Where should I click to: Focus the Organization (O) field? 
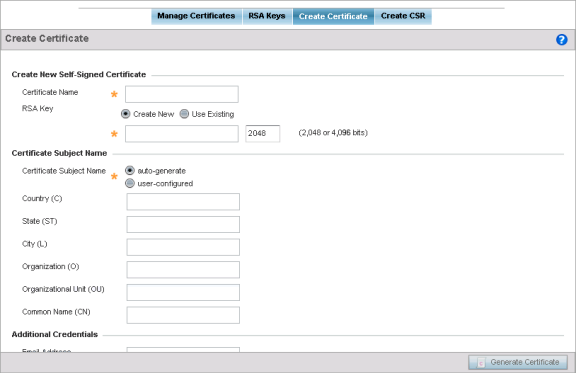pyautogui.click(x=183, y=270)
